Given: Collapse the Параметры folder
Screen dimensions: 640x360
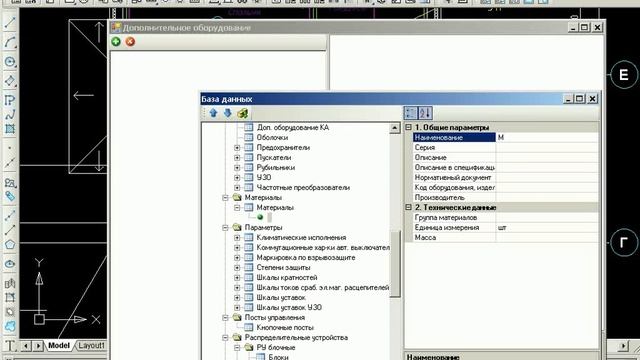Looking at the screenshot, I should [x=225, y=227].
